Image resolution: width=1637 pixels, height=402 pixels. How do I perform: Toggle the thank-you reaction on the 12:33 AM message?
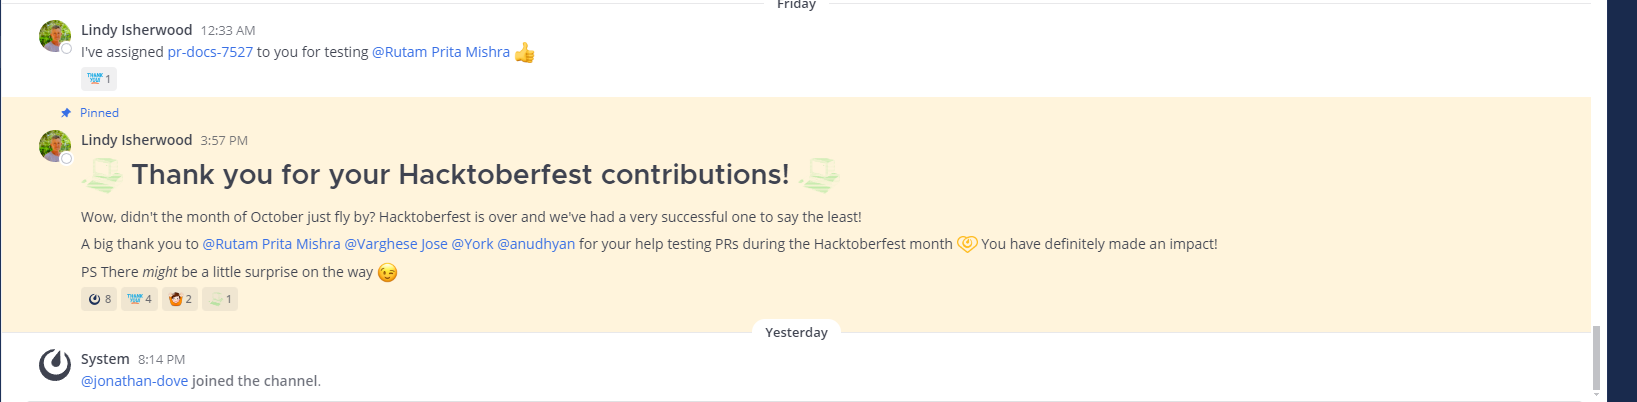point(99,78)
